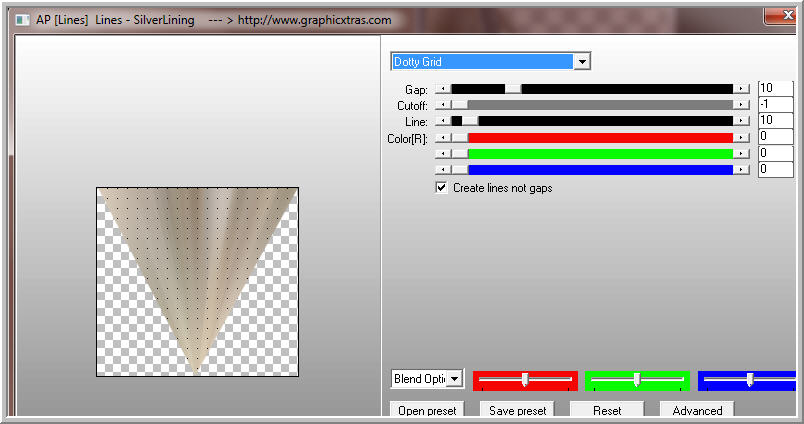Viewport: 804px width, 424px height.
Task: Click the green color value input field
Action: click(776, 153)
